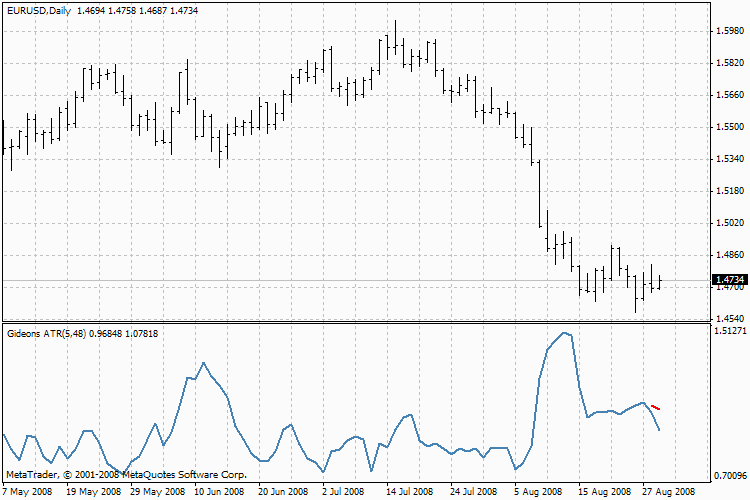The width and height of the screenshot is (750, 500).
Task: Click the 1.5980 price scale label
Action: (x=729, y=31)
